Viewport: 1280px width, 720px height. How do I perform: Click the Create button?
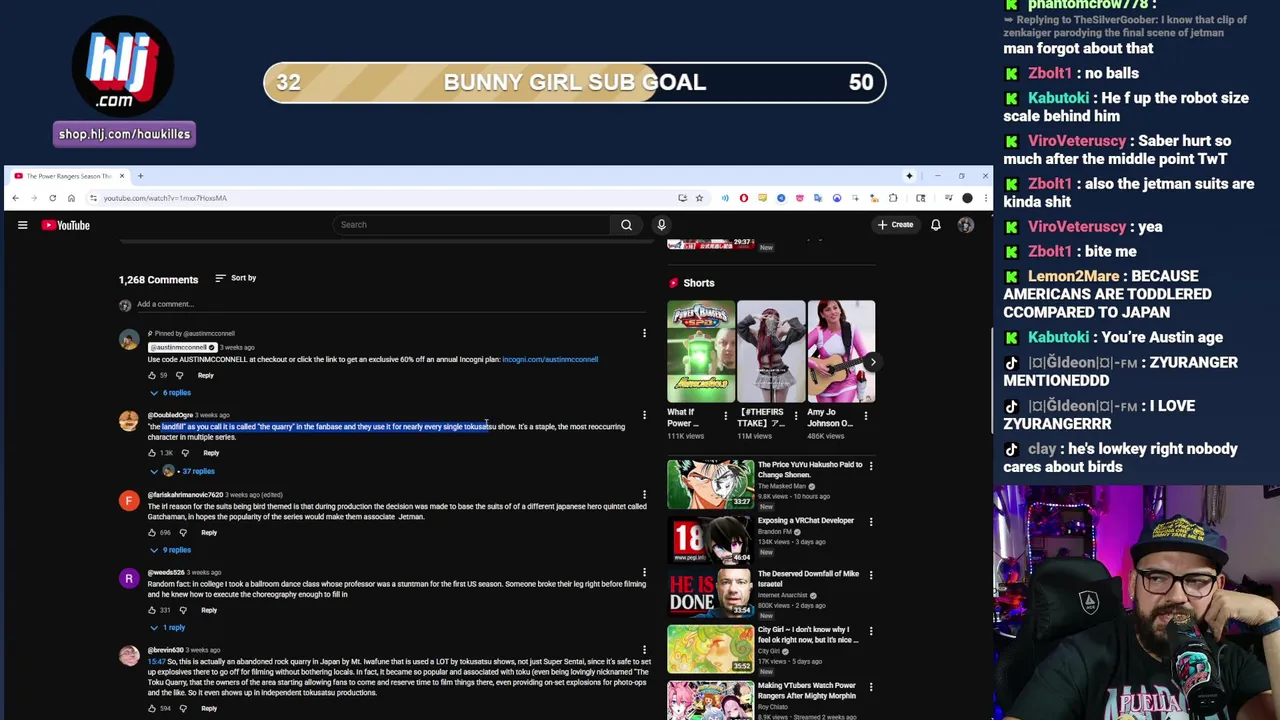point(896,225)
